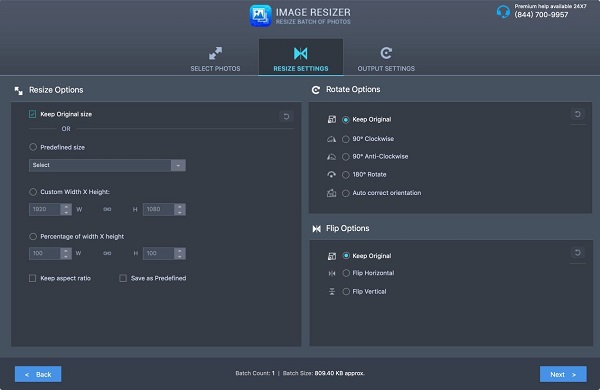This screenshot has height=390, width=600.
Task: Select Percentage of width X height option
Action: [33, 237]
